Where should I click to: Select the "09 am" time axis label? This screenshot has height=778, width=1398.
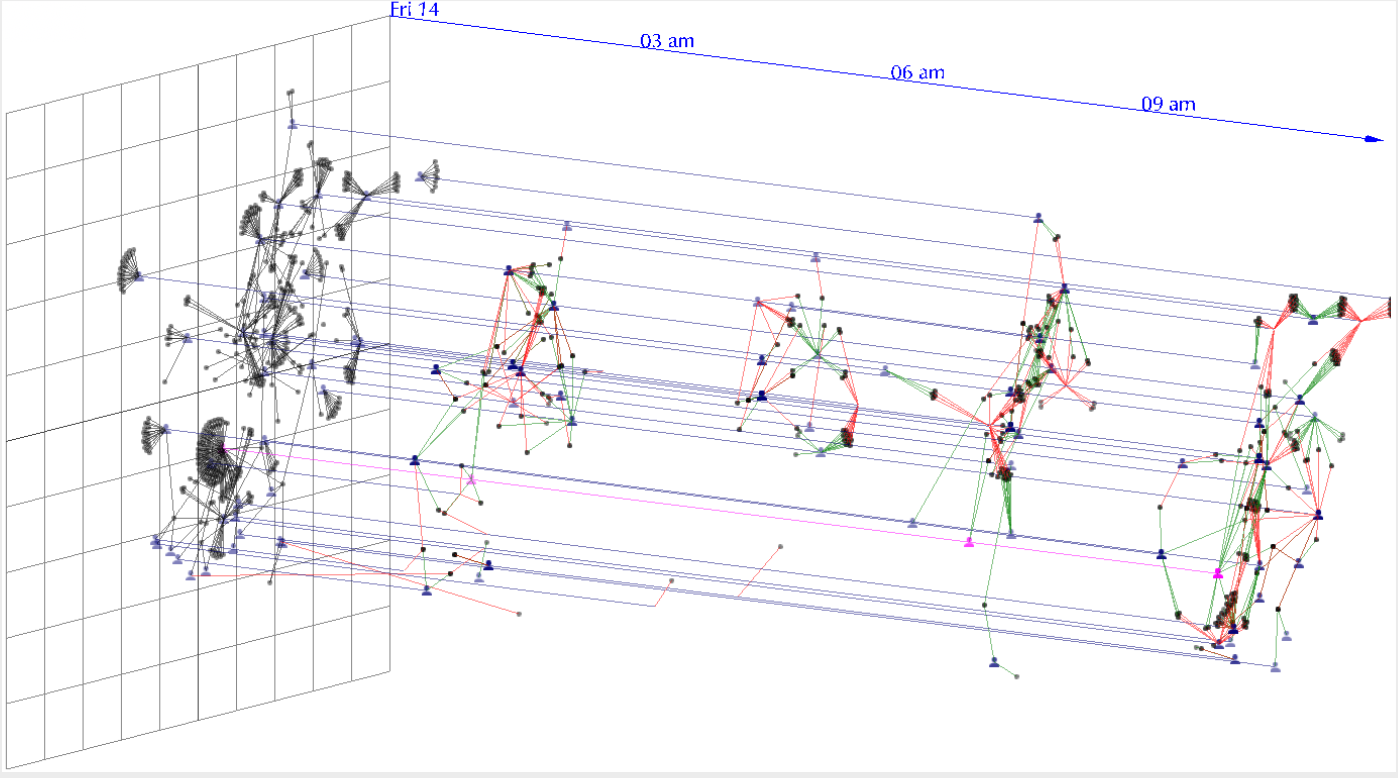[x=1168, y=104]
